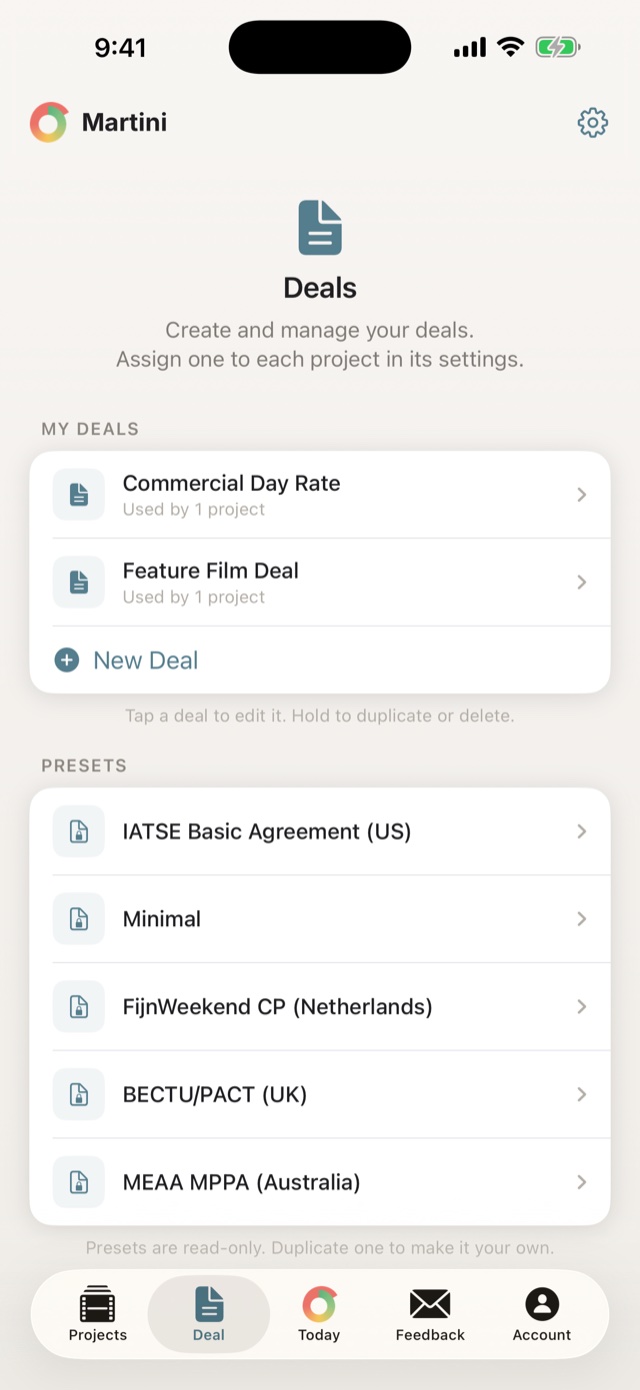Open the MEAA MPPA (Australia) chevron

tap(582, 1182)
